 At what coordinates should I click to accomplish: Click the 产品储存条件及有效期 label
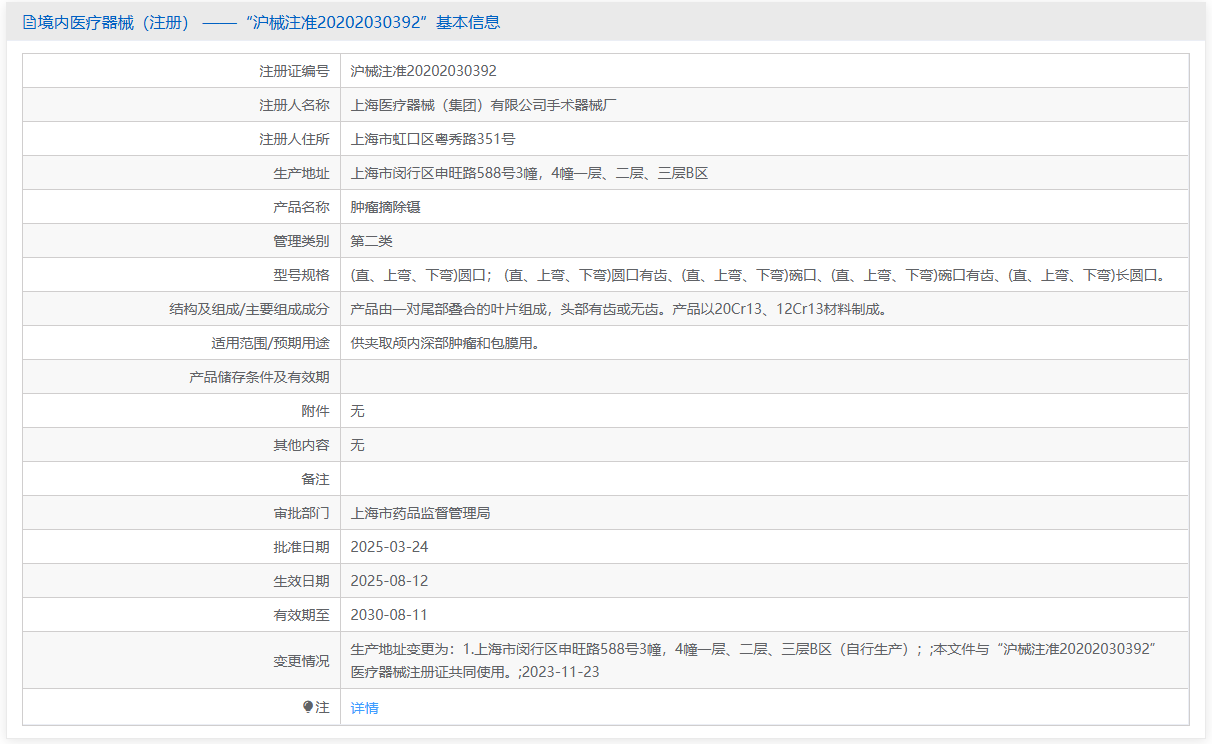pyautogui.click(x=259, y=377)
